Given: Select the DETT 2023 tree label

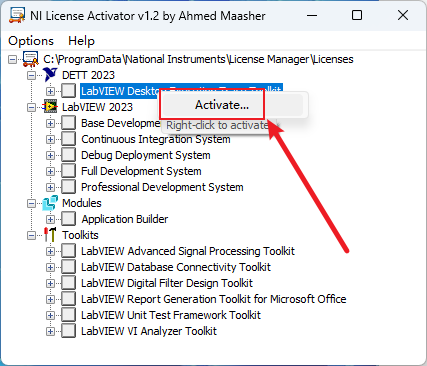Looking at the screenshot, I should pyautogui.click(x=88, y=75).
